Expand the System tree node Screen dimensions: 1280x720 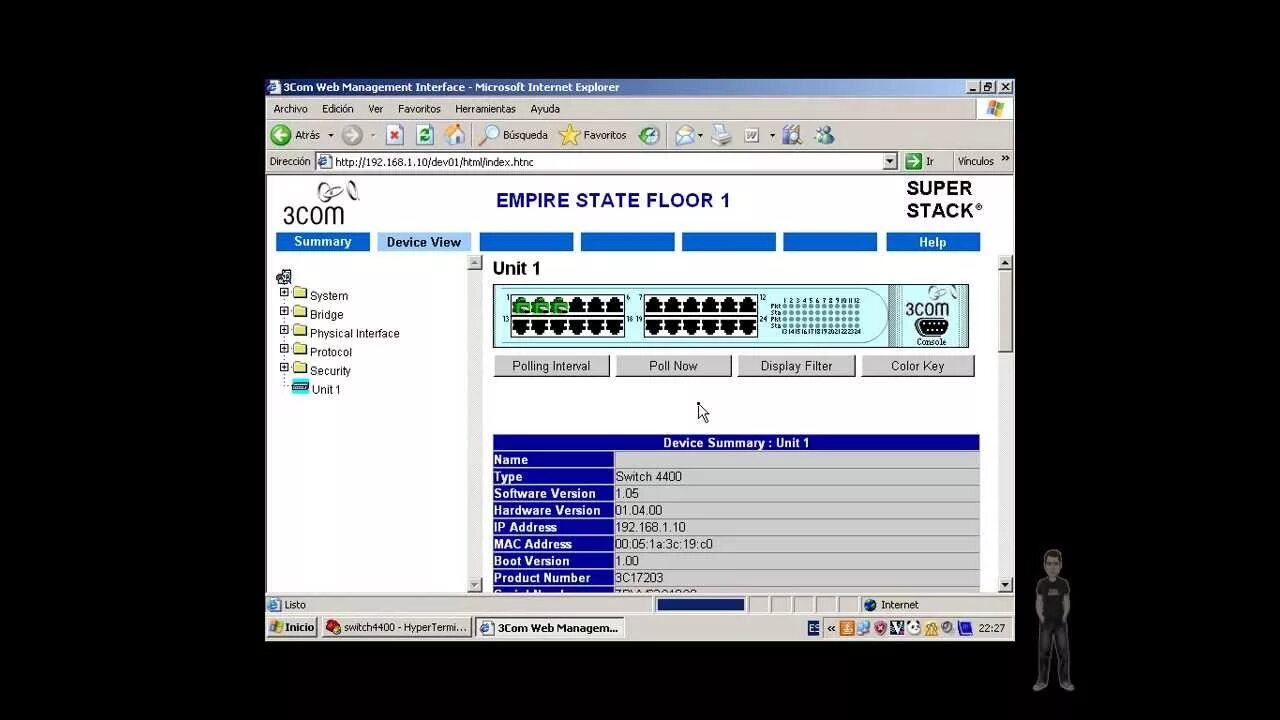pos(284,293)
